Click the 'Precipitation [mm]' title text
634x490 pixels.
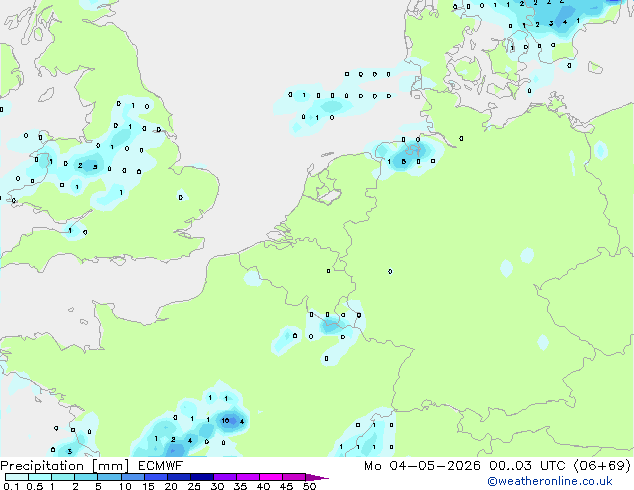click(x=64, y=466)
